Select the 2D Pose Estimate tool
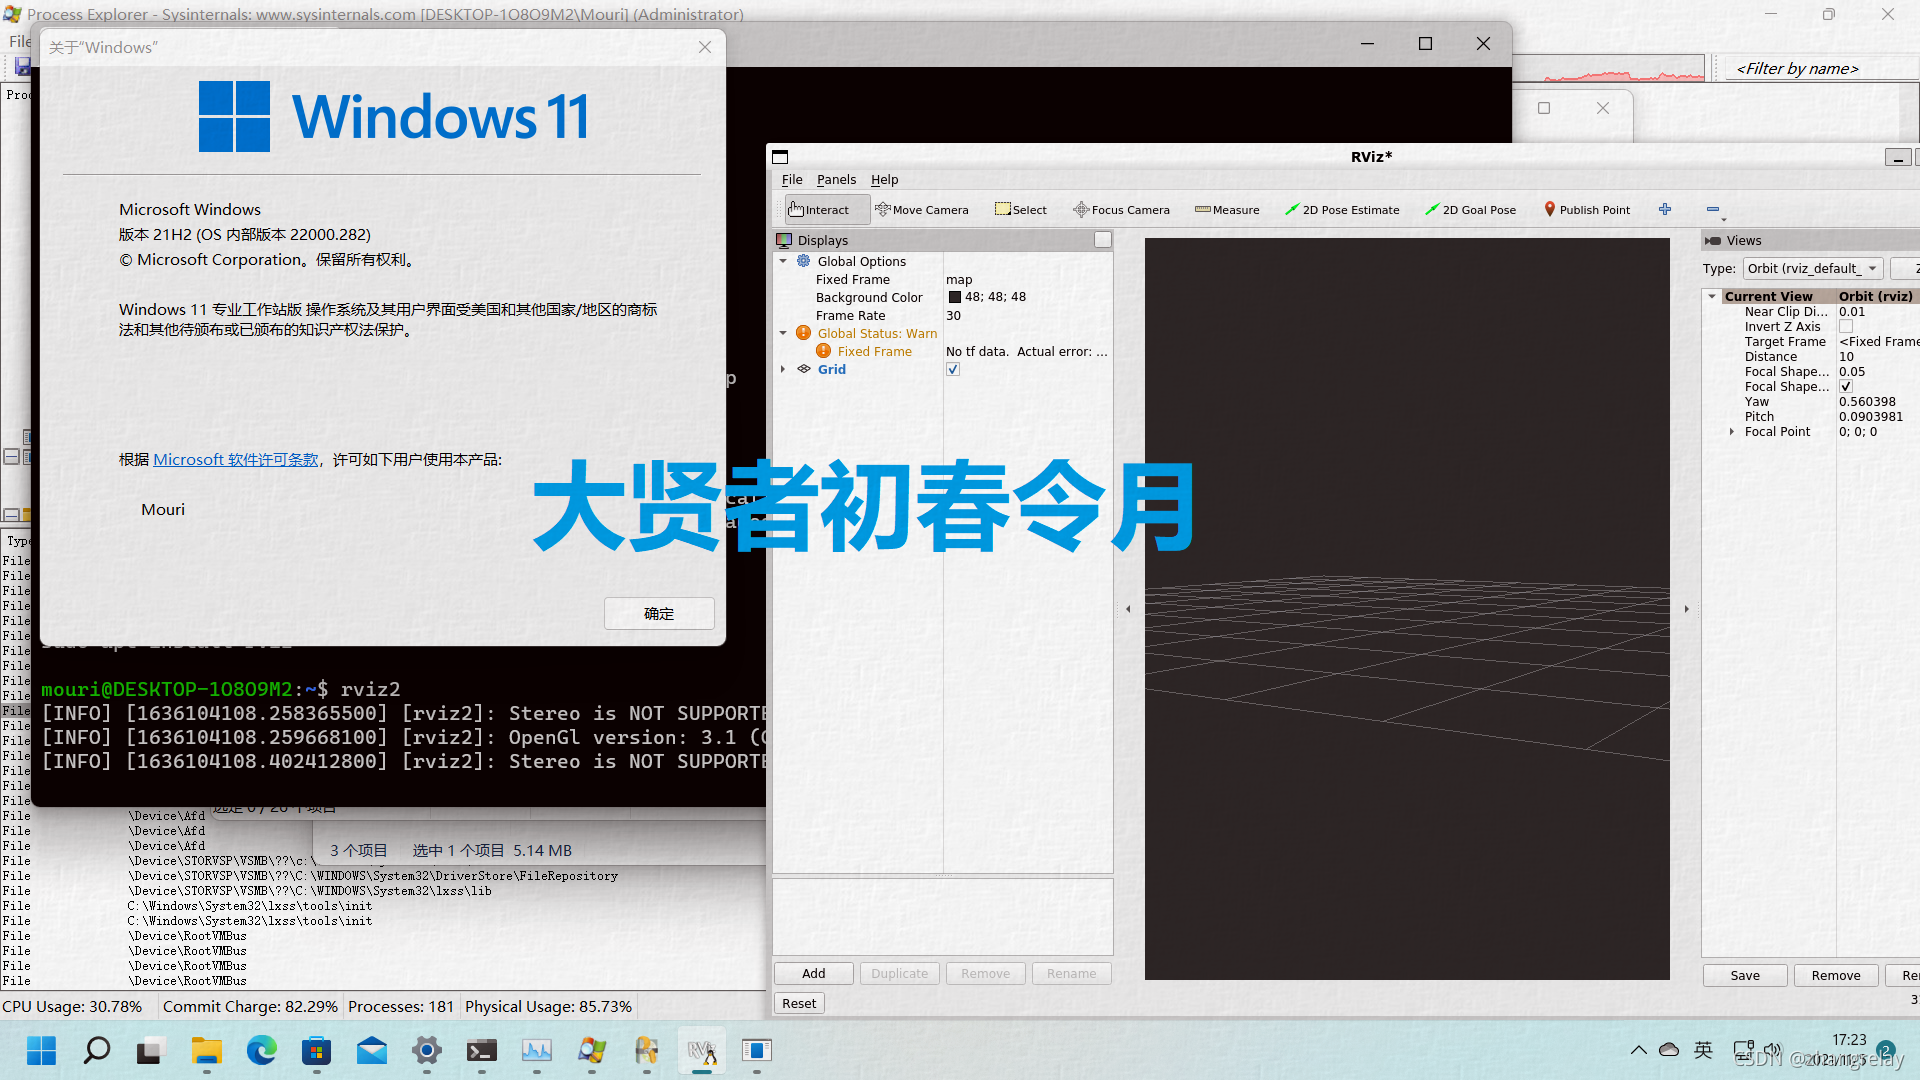The height and width of the screenshot is (1080, 1920). click(x=1342, y=210)
